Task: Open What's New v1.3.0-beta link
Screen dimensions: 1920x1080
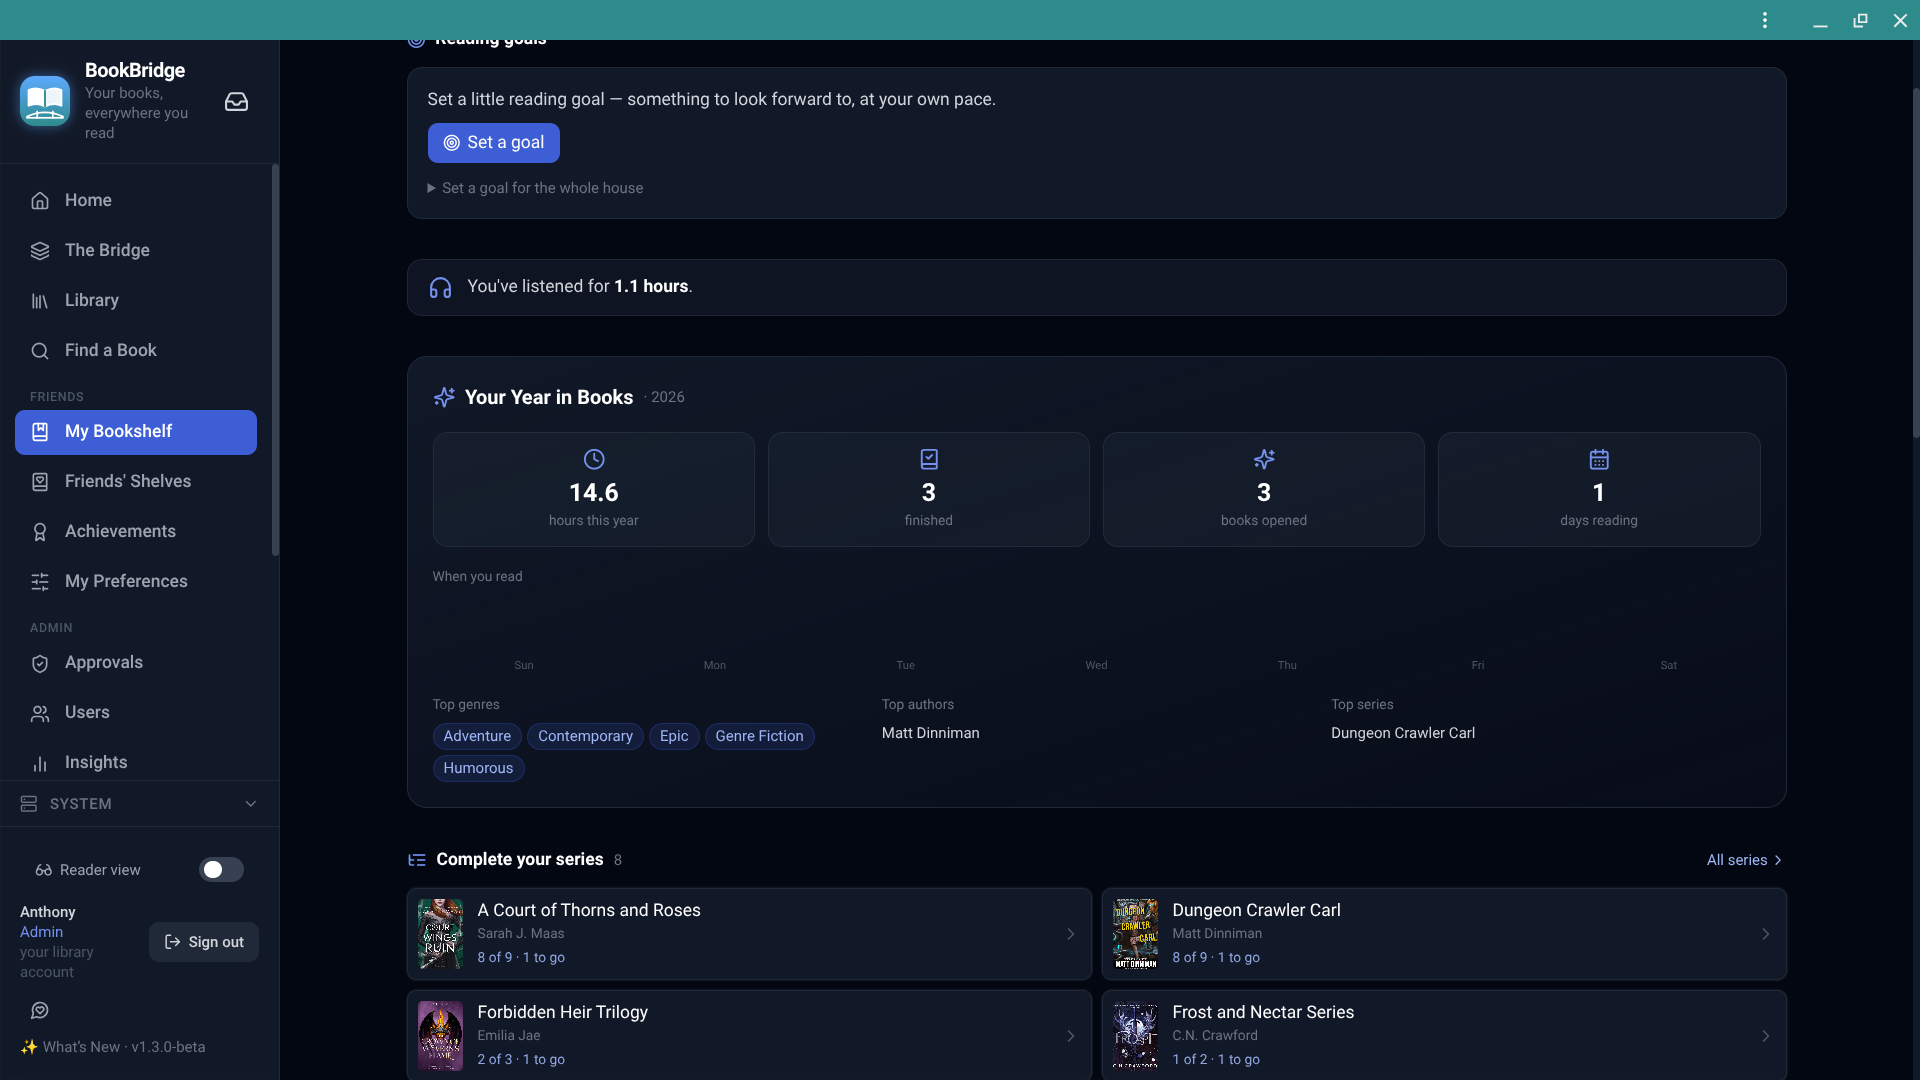Action: tap(113, 1047)
